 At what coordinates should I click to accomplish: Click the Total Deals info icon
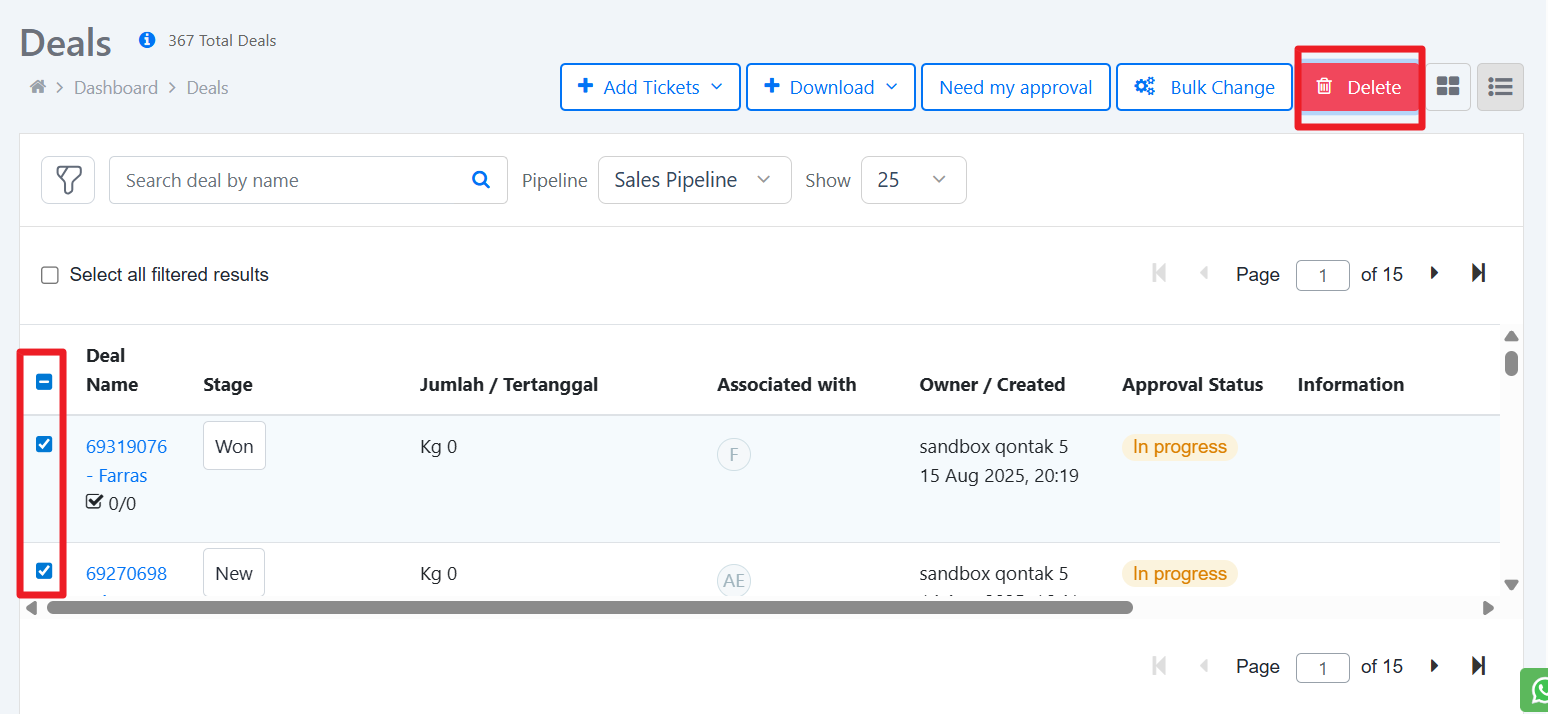[x=148, y=41]
